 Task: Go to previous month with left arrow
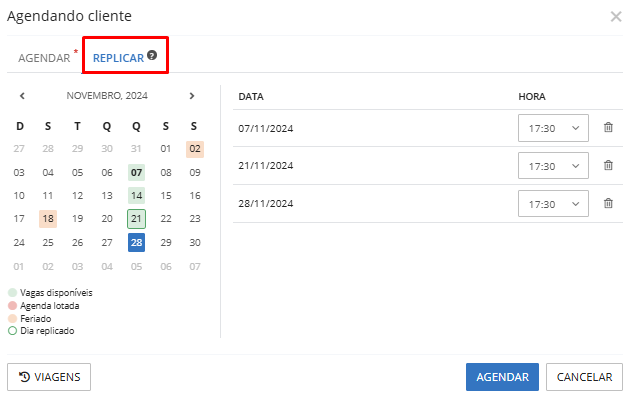point(22,96)
